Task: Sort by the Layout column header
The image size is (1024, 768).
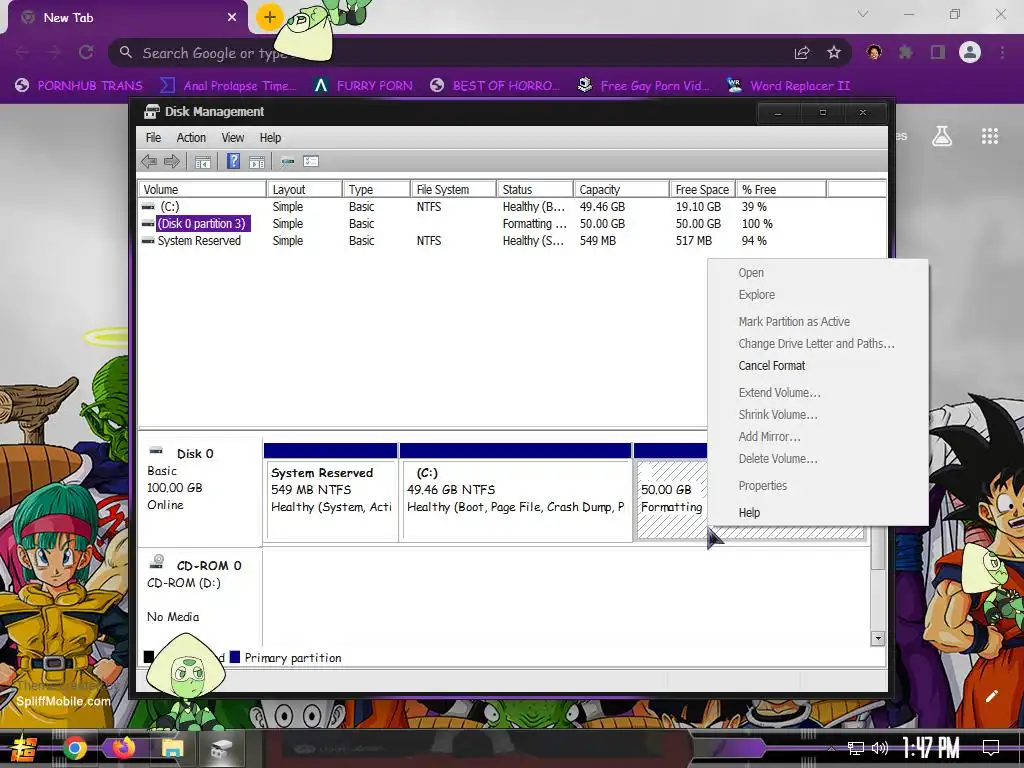Action: pos(304,189)
